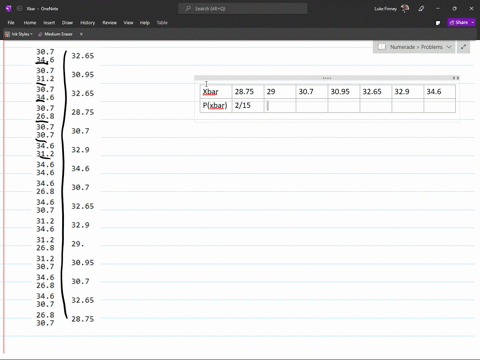Click empty P(xbar) cell under 32.65
480x360 pixels.
pyautogui.click(x=376, y=106)
